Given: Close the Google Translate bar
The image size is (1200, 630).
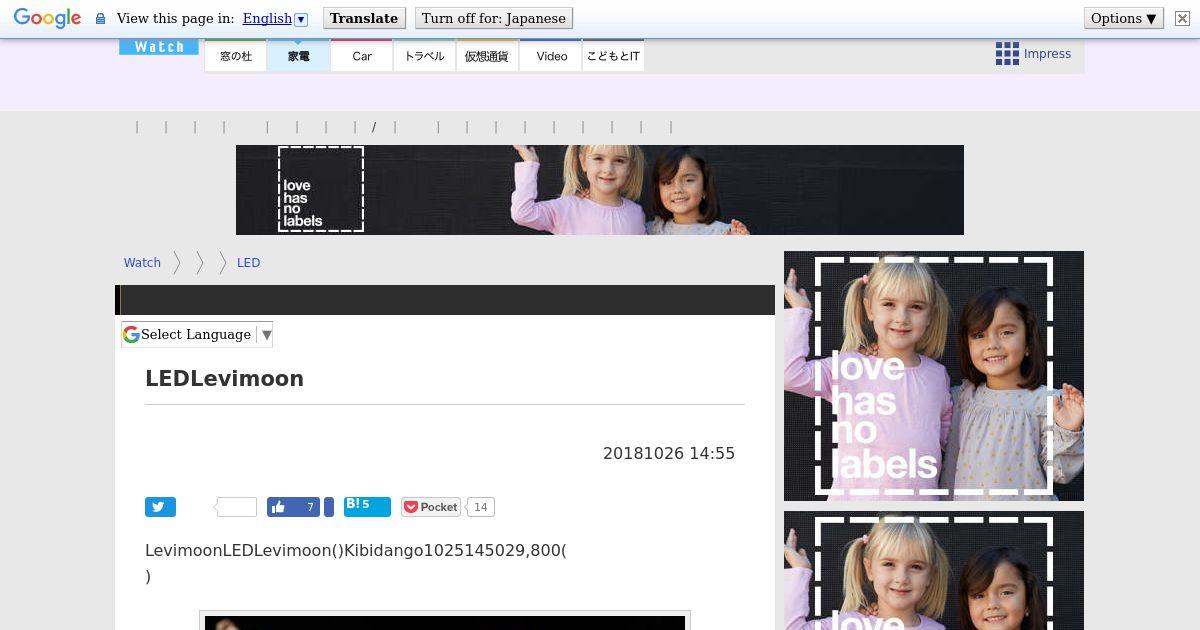Looking at the screenshot, I should click(x=1182, y=18).
